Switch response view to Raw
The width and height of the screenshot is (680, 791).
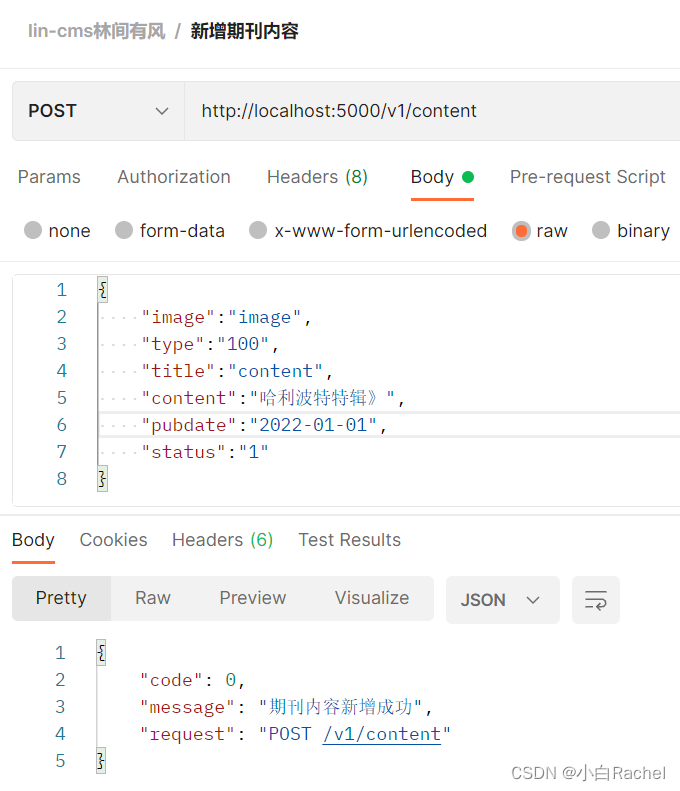point(153,598)
